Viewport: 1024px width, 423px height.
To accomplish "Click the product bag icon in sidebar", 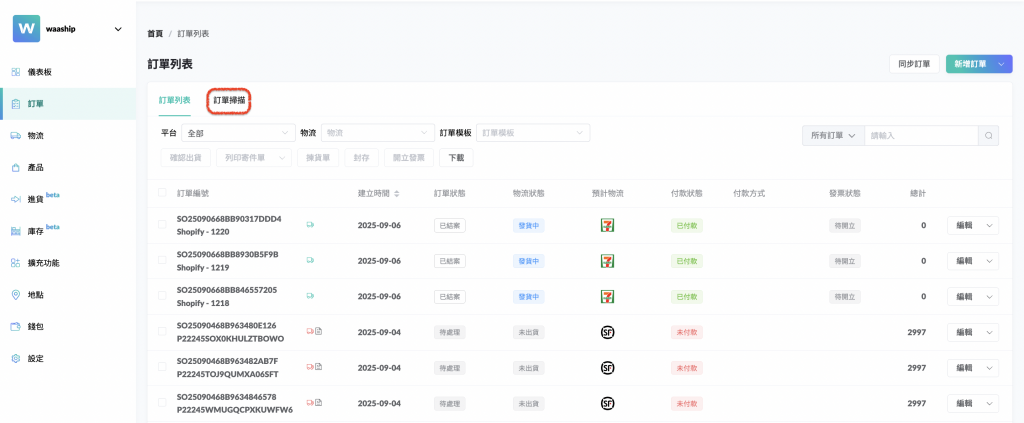I will (16, 167).
